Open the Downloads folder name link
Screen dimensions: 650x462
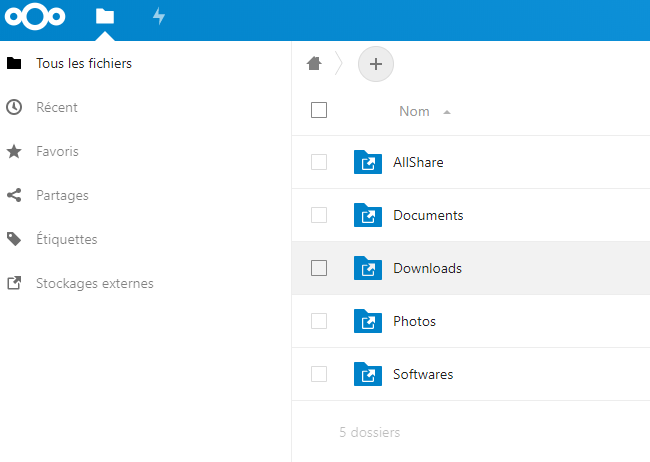coord(427,268)
